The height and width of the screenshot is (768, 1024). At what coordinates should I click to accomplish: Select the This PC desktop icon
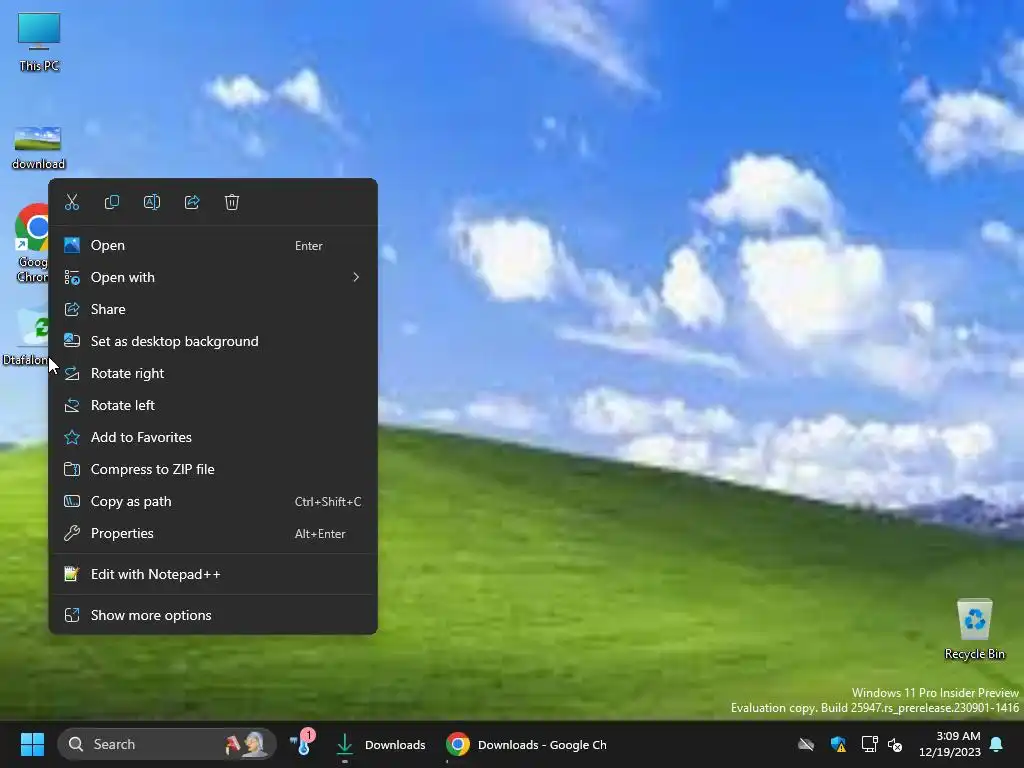(x=39, y=42)
